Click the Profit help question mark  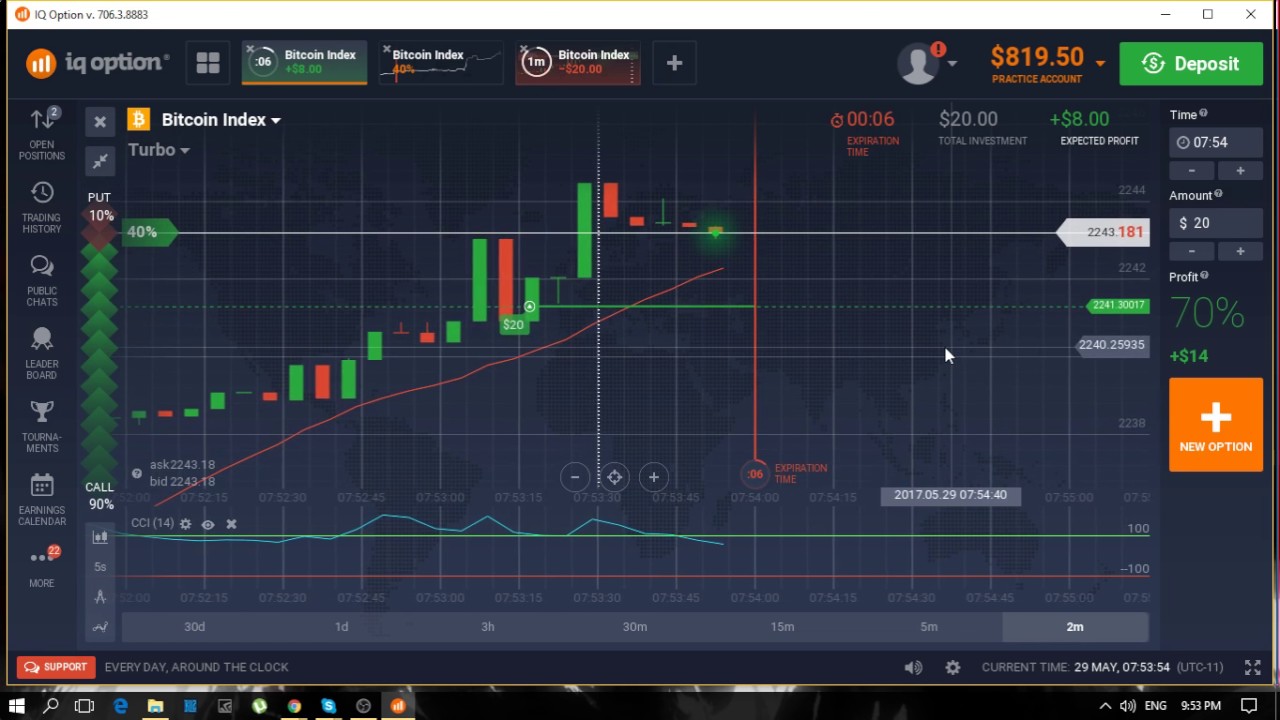click(1204, 276)
